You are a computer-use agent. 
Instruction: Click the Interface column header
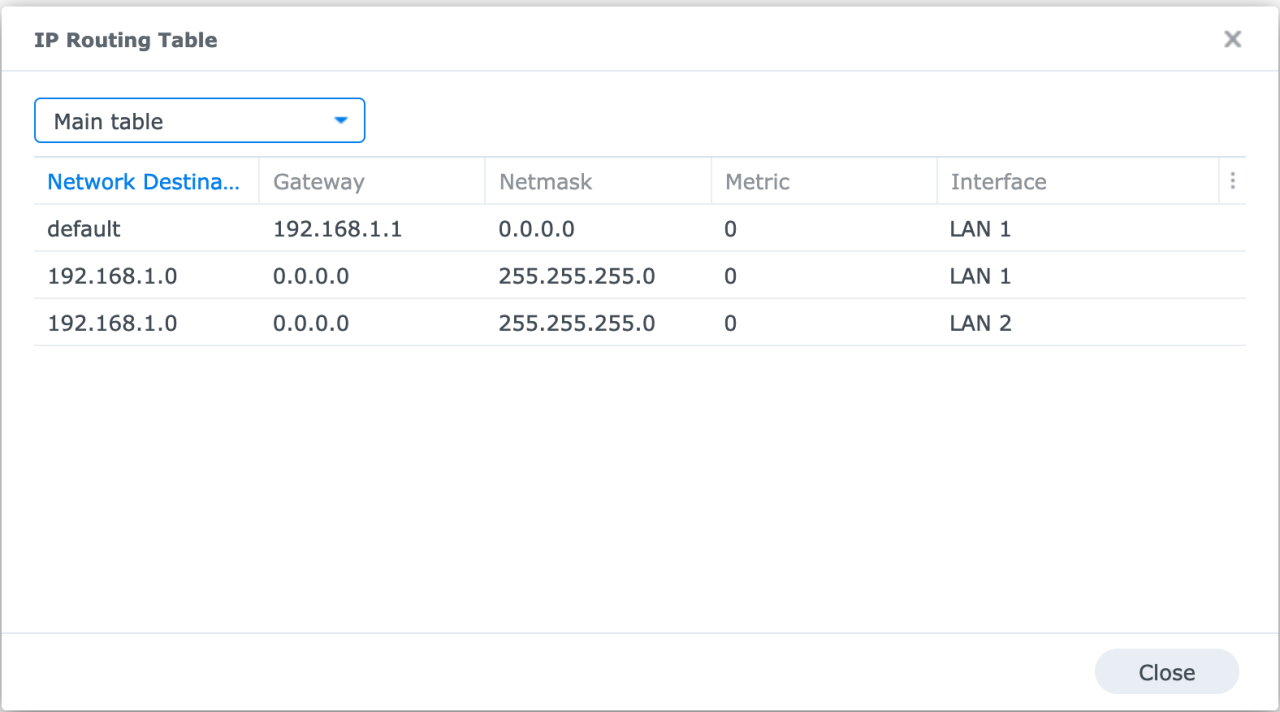pyautogui.click(x=998, y=181)
